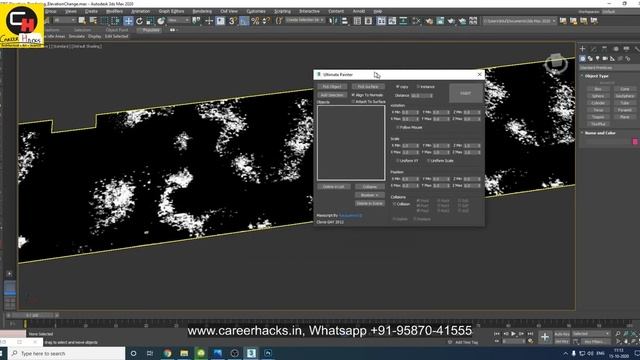Screen dimensions: 640x360
Task: Click the Align tool icon
Action: pyautogui.click(x=344, y=21)
